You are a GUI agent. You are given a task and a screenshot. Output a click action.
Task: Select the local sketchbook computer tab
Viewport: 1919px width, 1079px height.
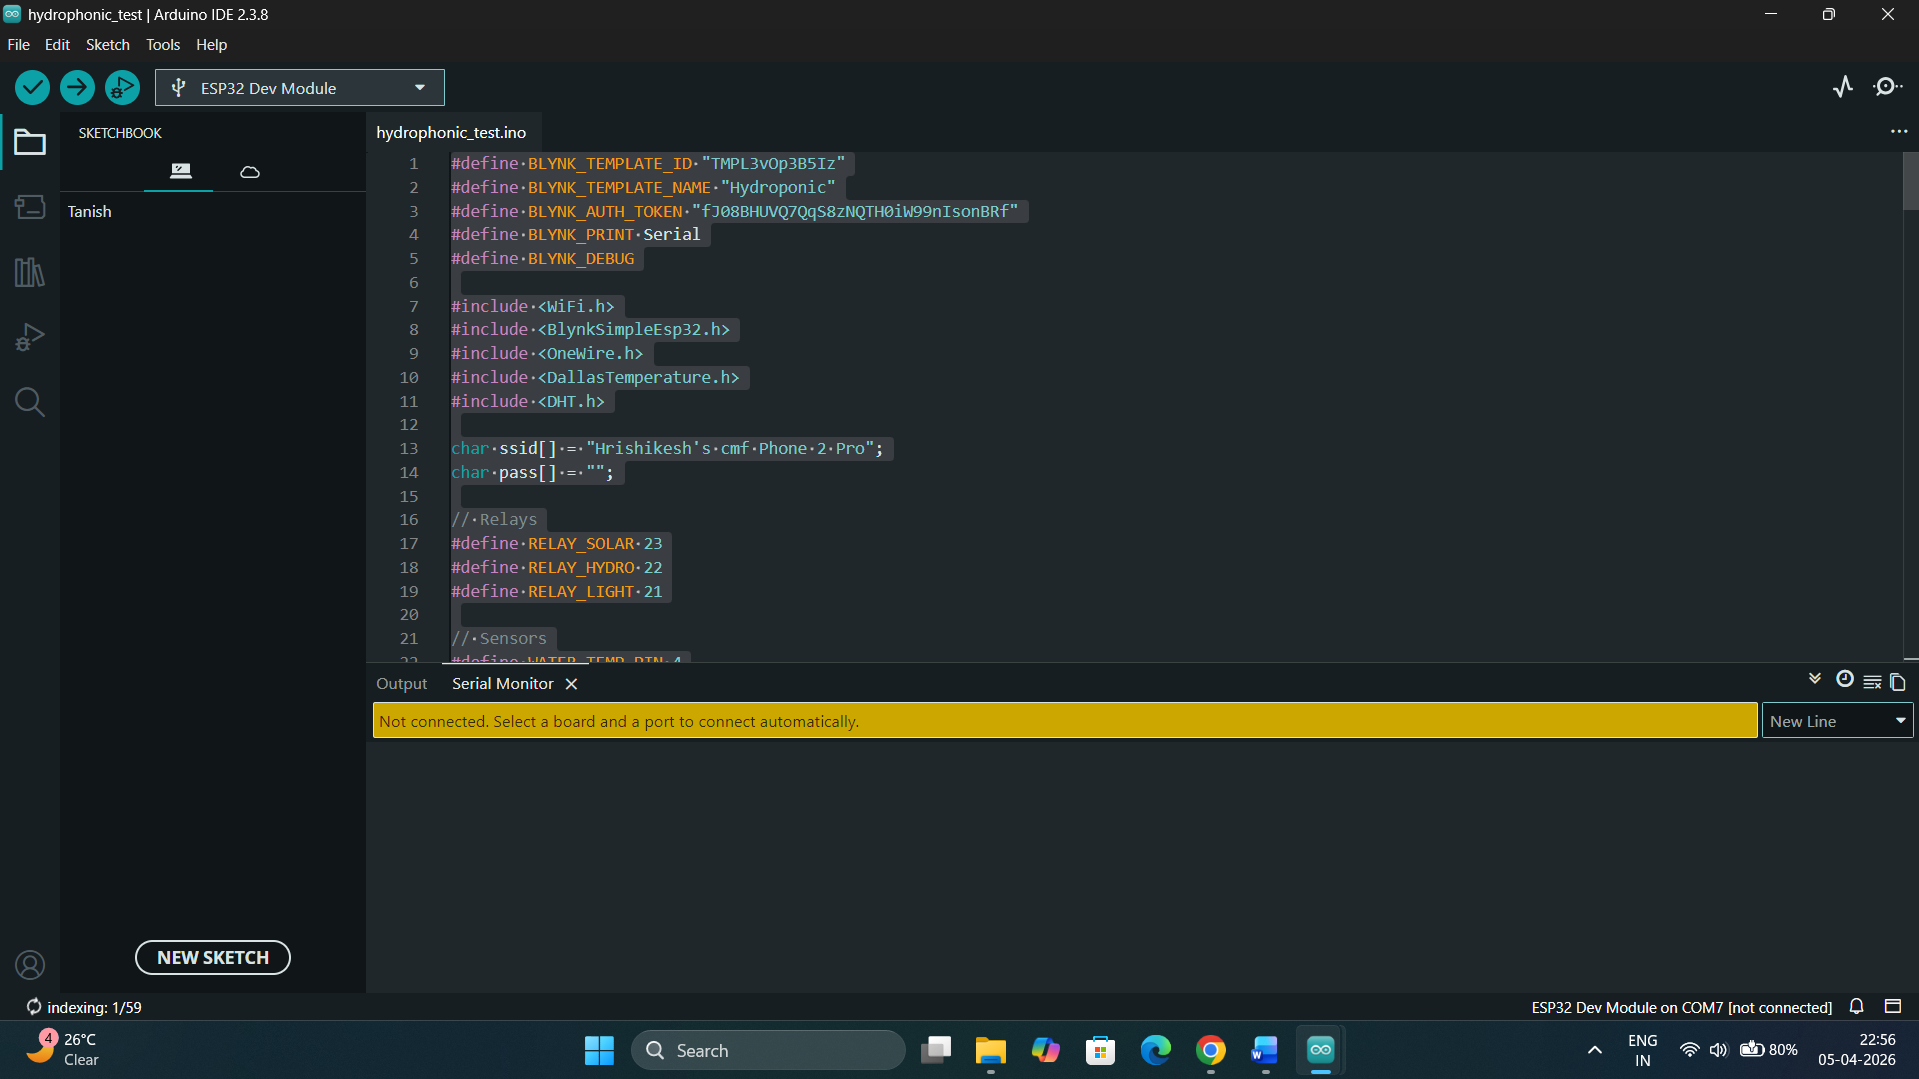tap(180, 171)
